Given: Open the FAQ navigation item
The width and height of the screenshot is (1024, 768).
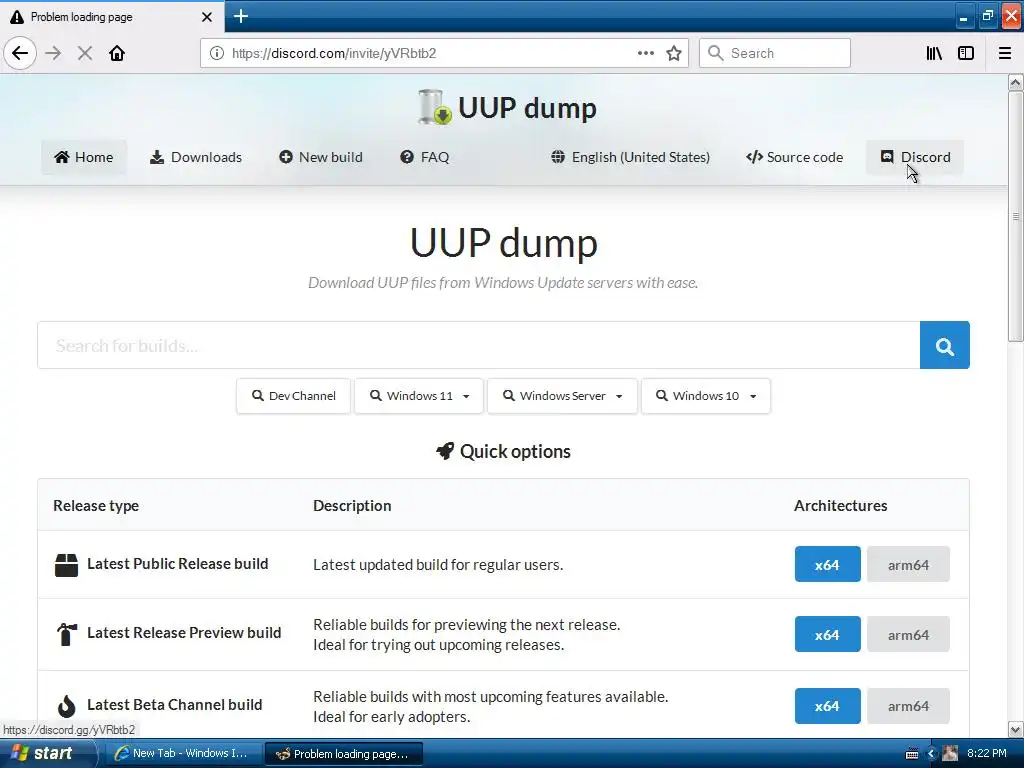Looking at the screenshot, I should click(424, 157).
